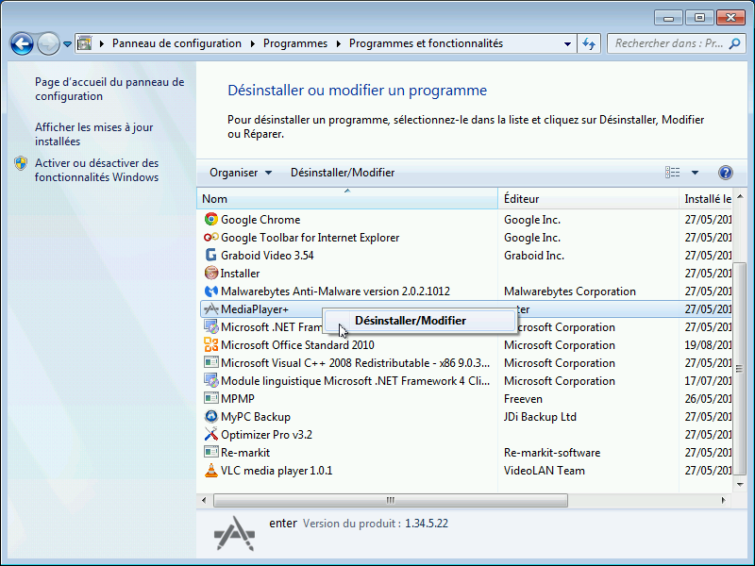The image size is (755, 566).
Task: Click the Freeven publisher cell
Action: 523,398
